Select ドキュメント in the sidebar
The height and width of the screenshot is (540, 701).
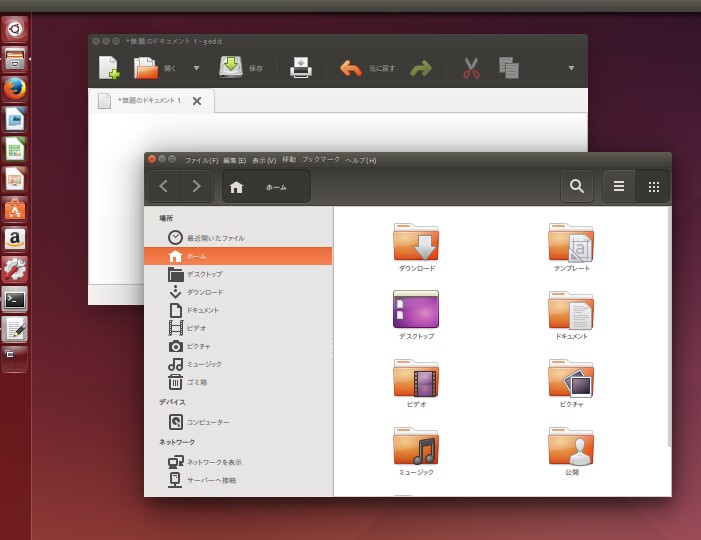238,310
